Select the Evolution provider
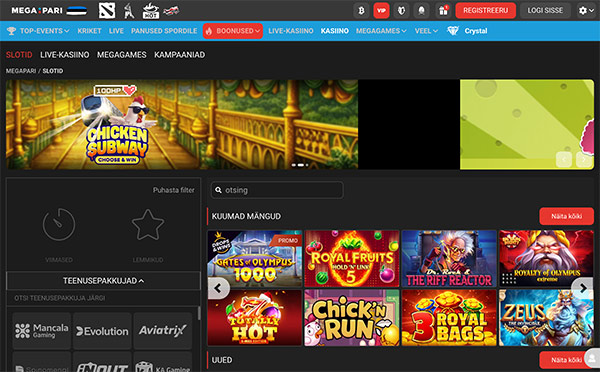The image size is (600, 372). [x=102, y=331]
